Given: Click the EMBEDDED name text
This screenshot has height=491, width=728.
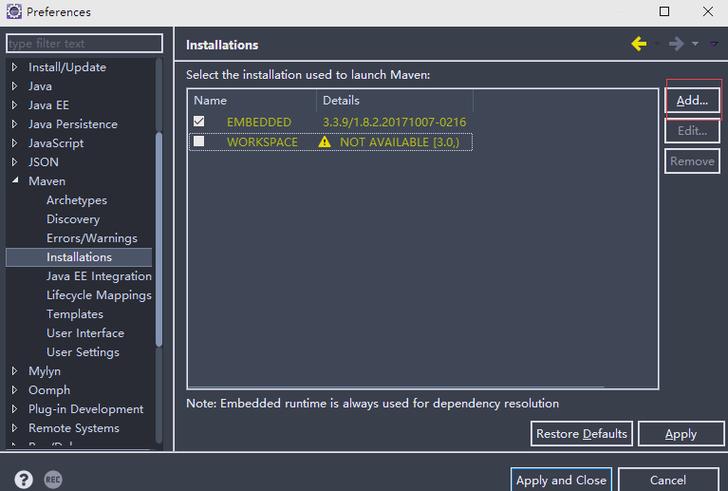Looking at the screenshot, I should [x=259, y=122].
